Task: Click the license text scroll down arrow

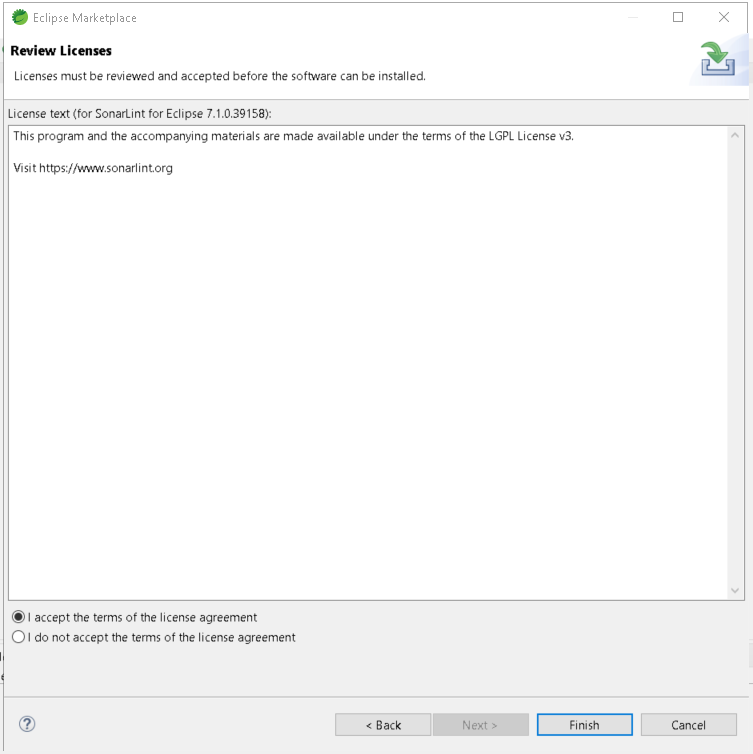Action: [x=736, y=591]
